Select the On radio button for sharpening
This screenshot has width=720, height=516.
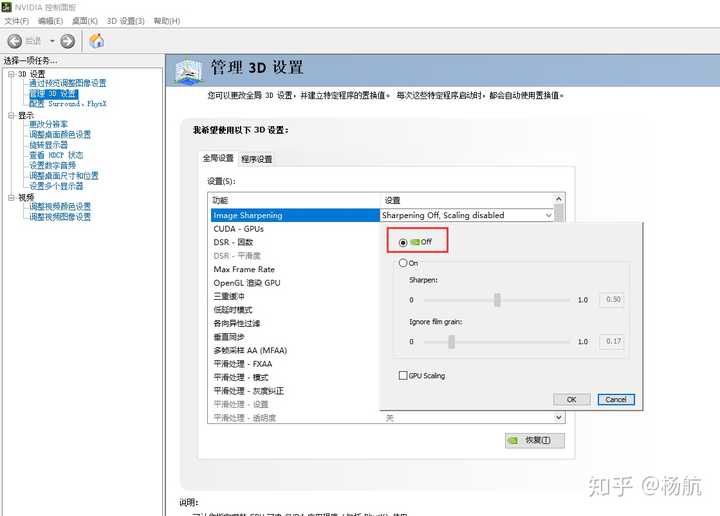click(403, 263)
